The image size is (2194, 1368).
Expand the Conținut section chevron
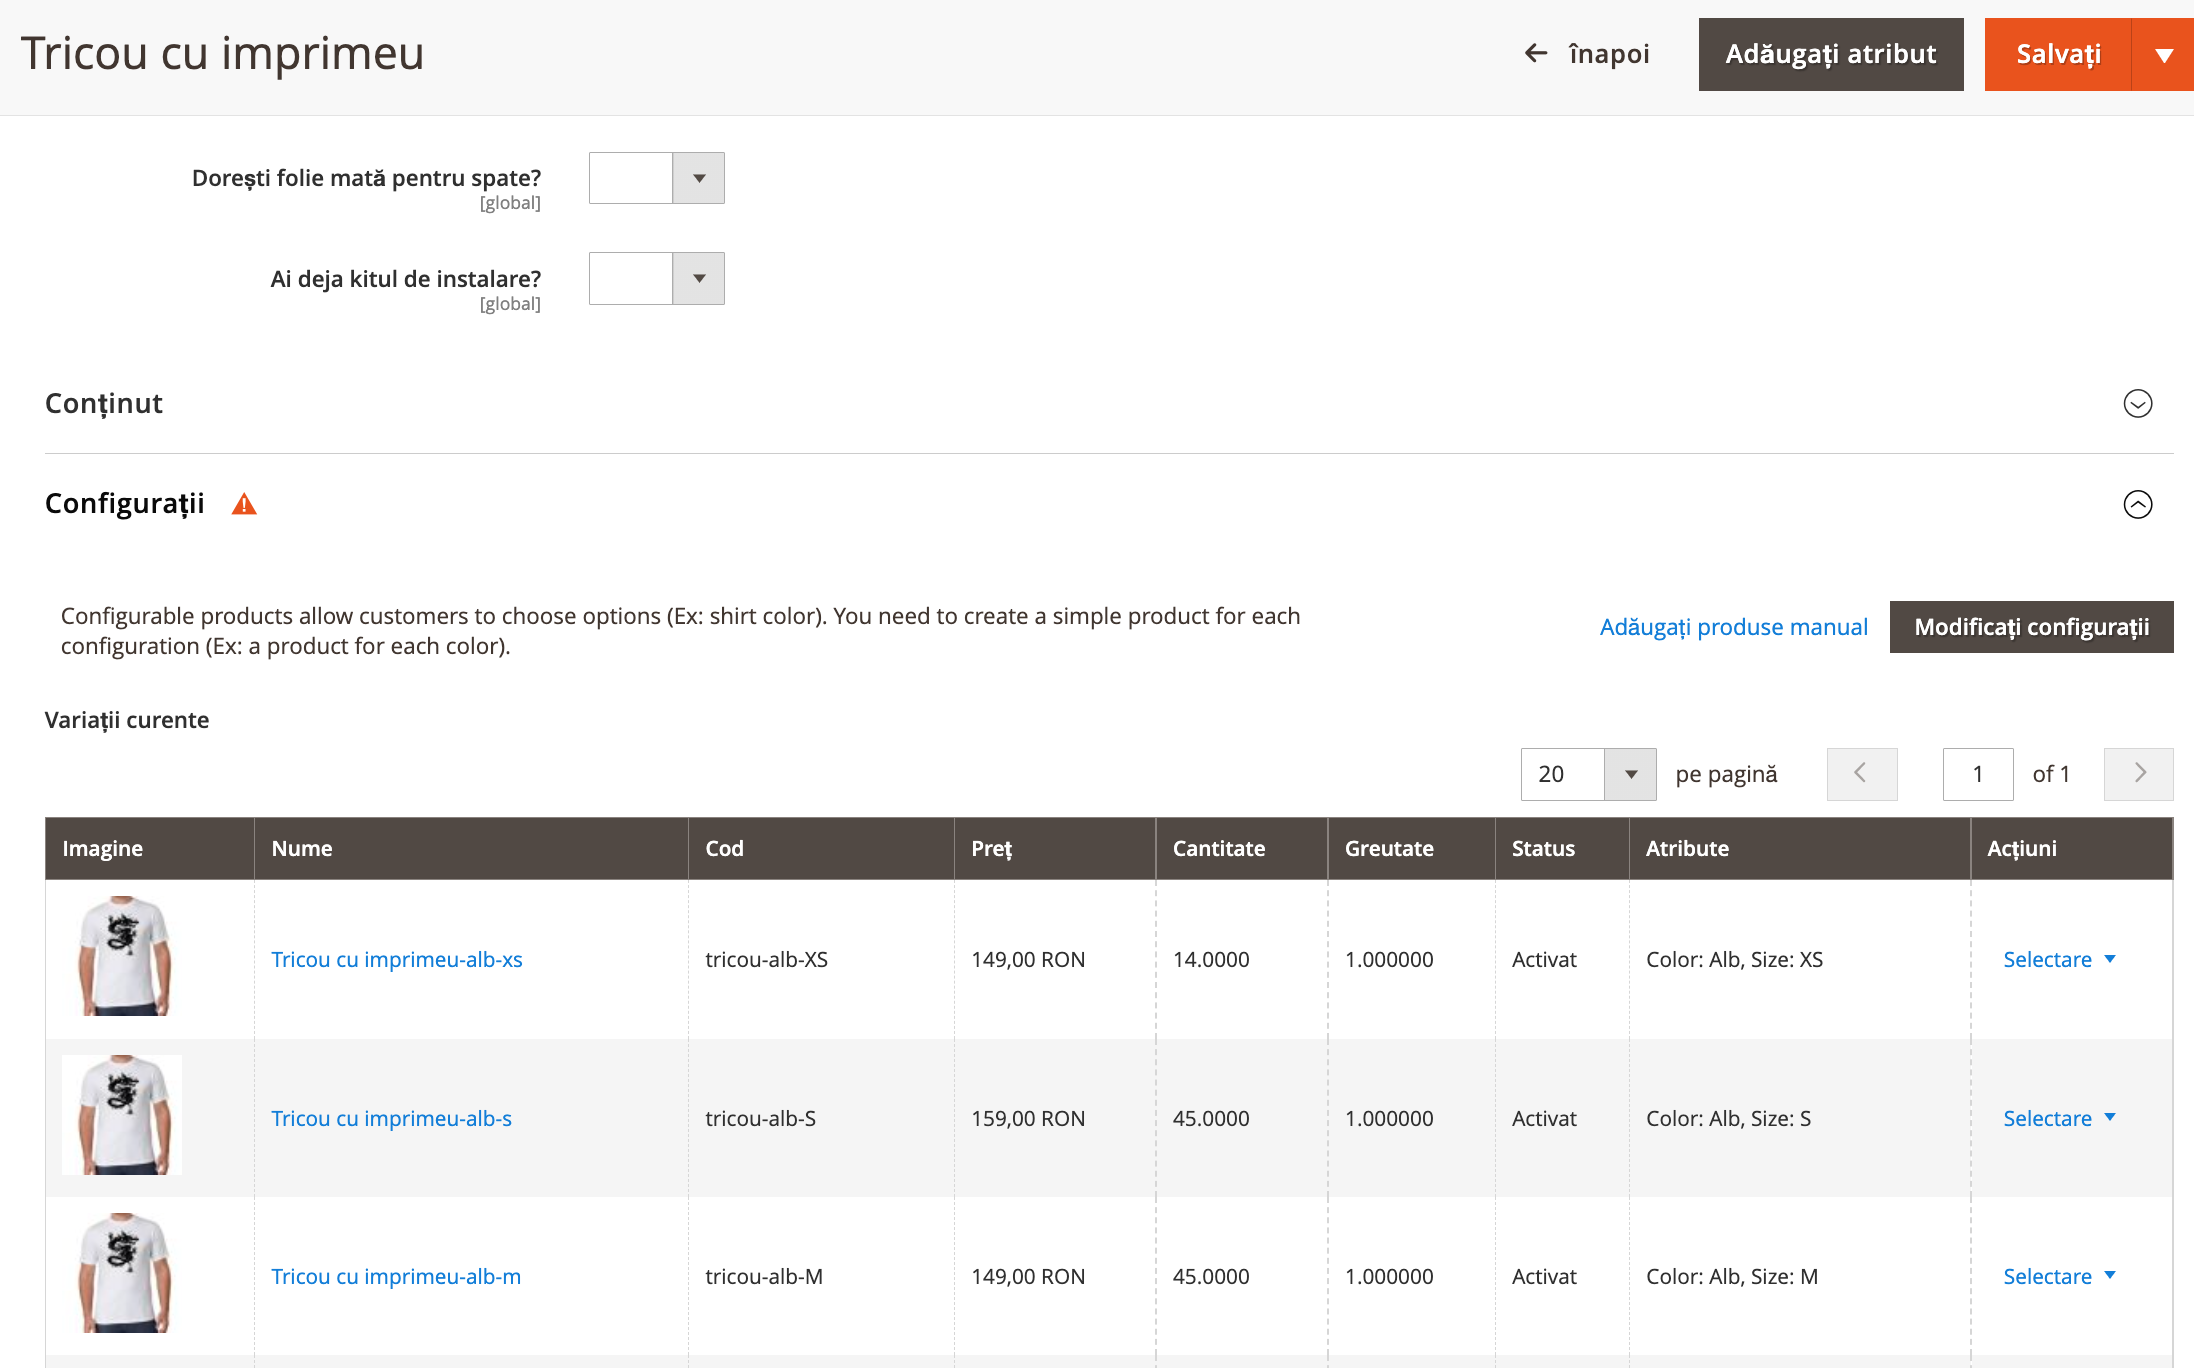coord(2137,403)
